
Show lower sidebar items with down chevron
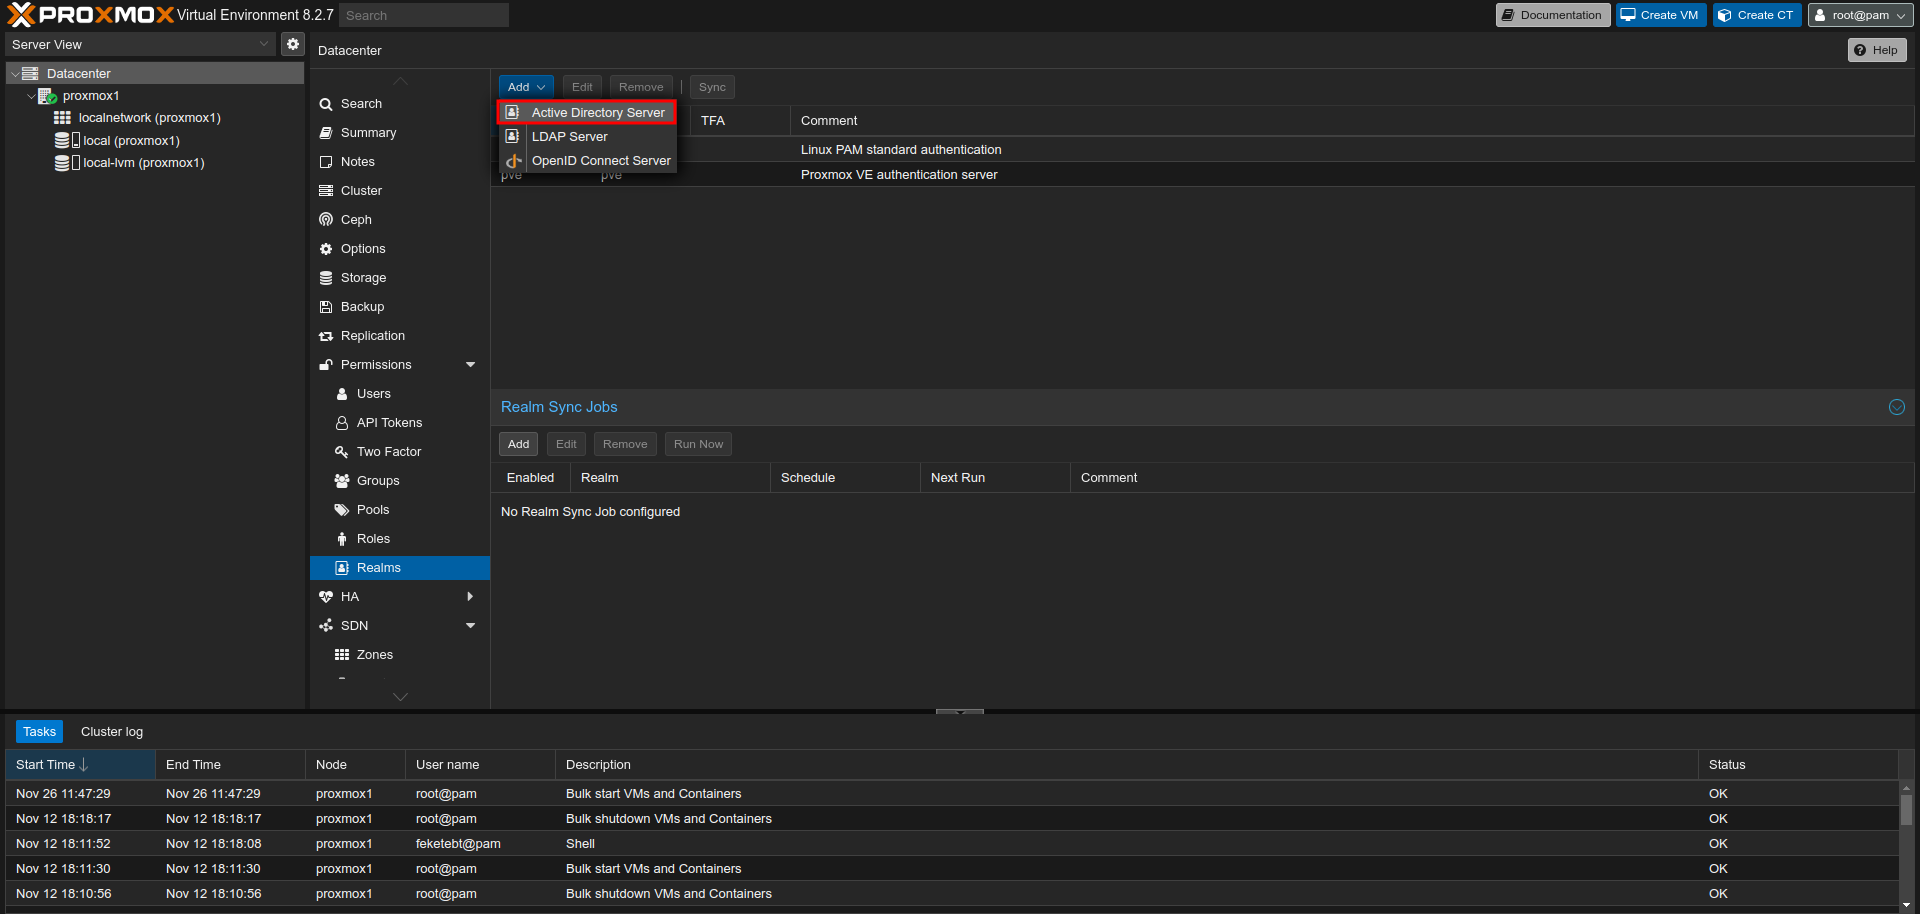click(400, 697)
